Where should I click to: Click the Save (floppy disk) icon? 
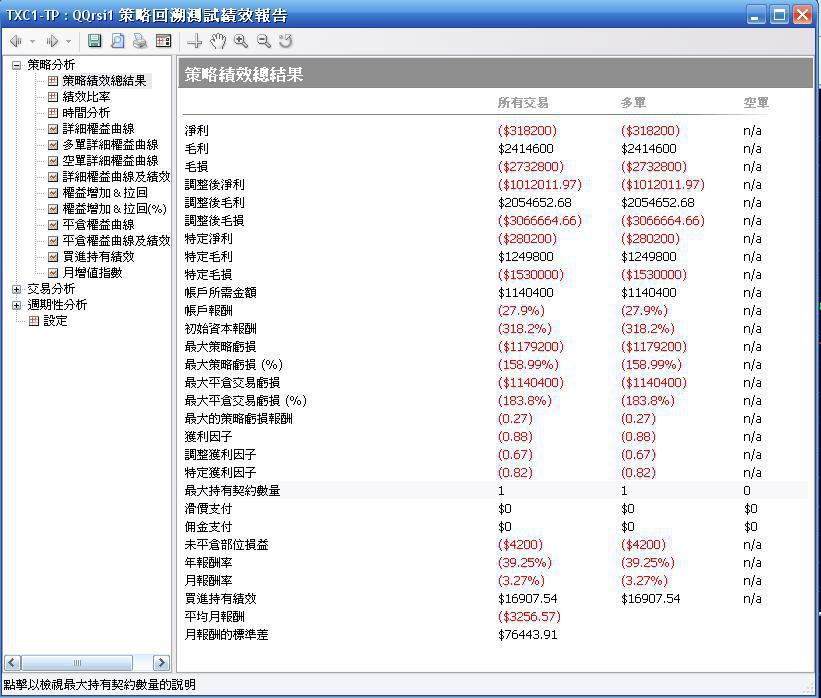pos(94,41)
